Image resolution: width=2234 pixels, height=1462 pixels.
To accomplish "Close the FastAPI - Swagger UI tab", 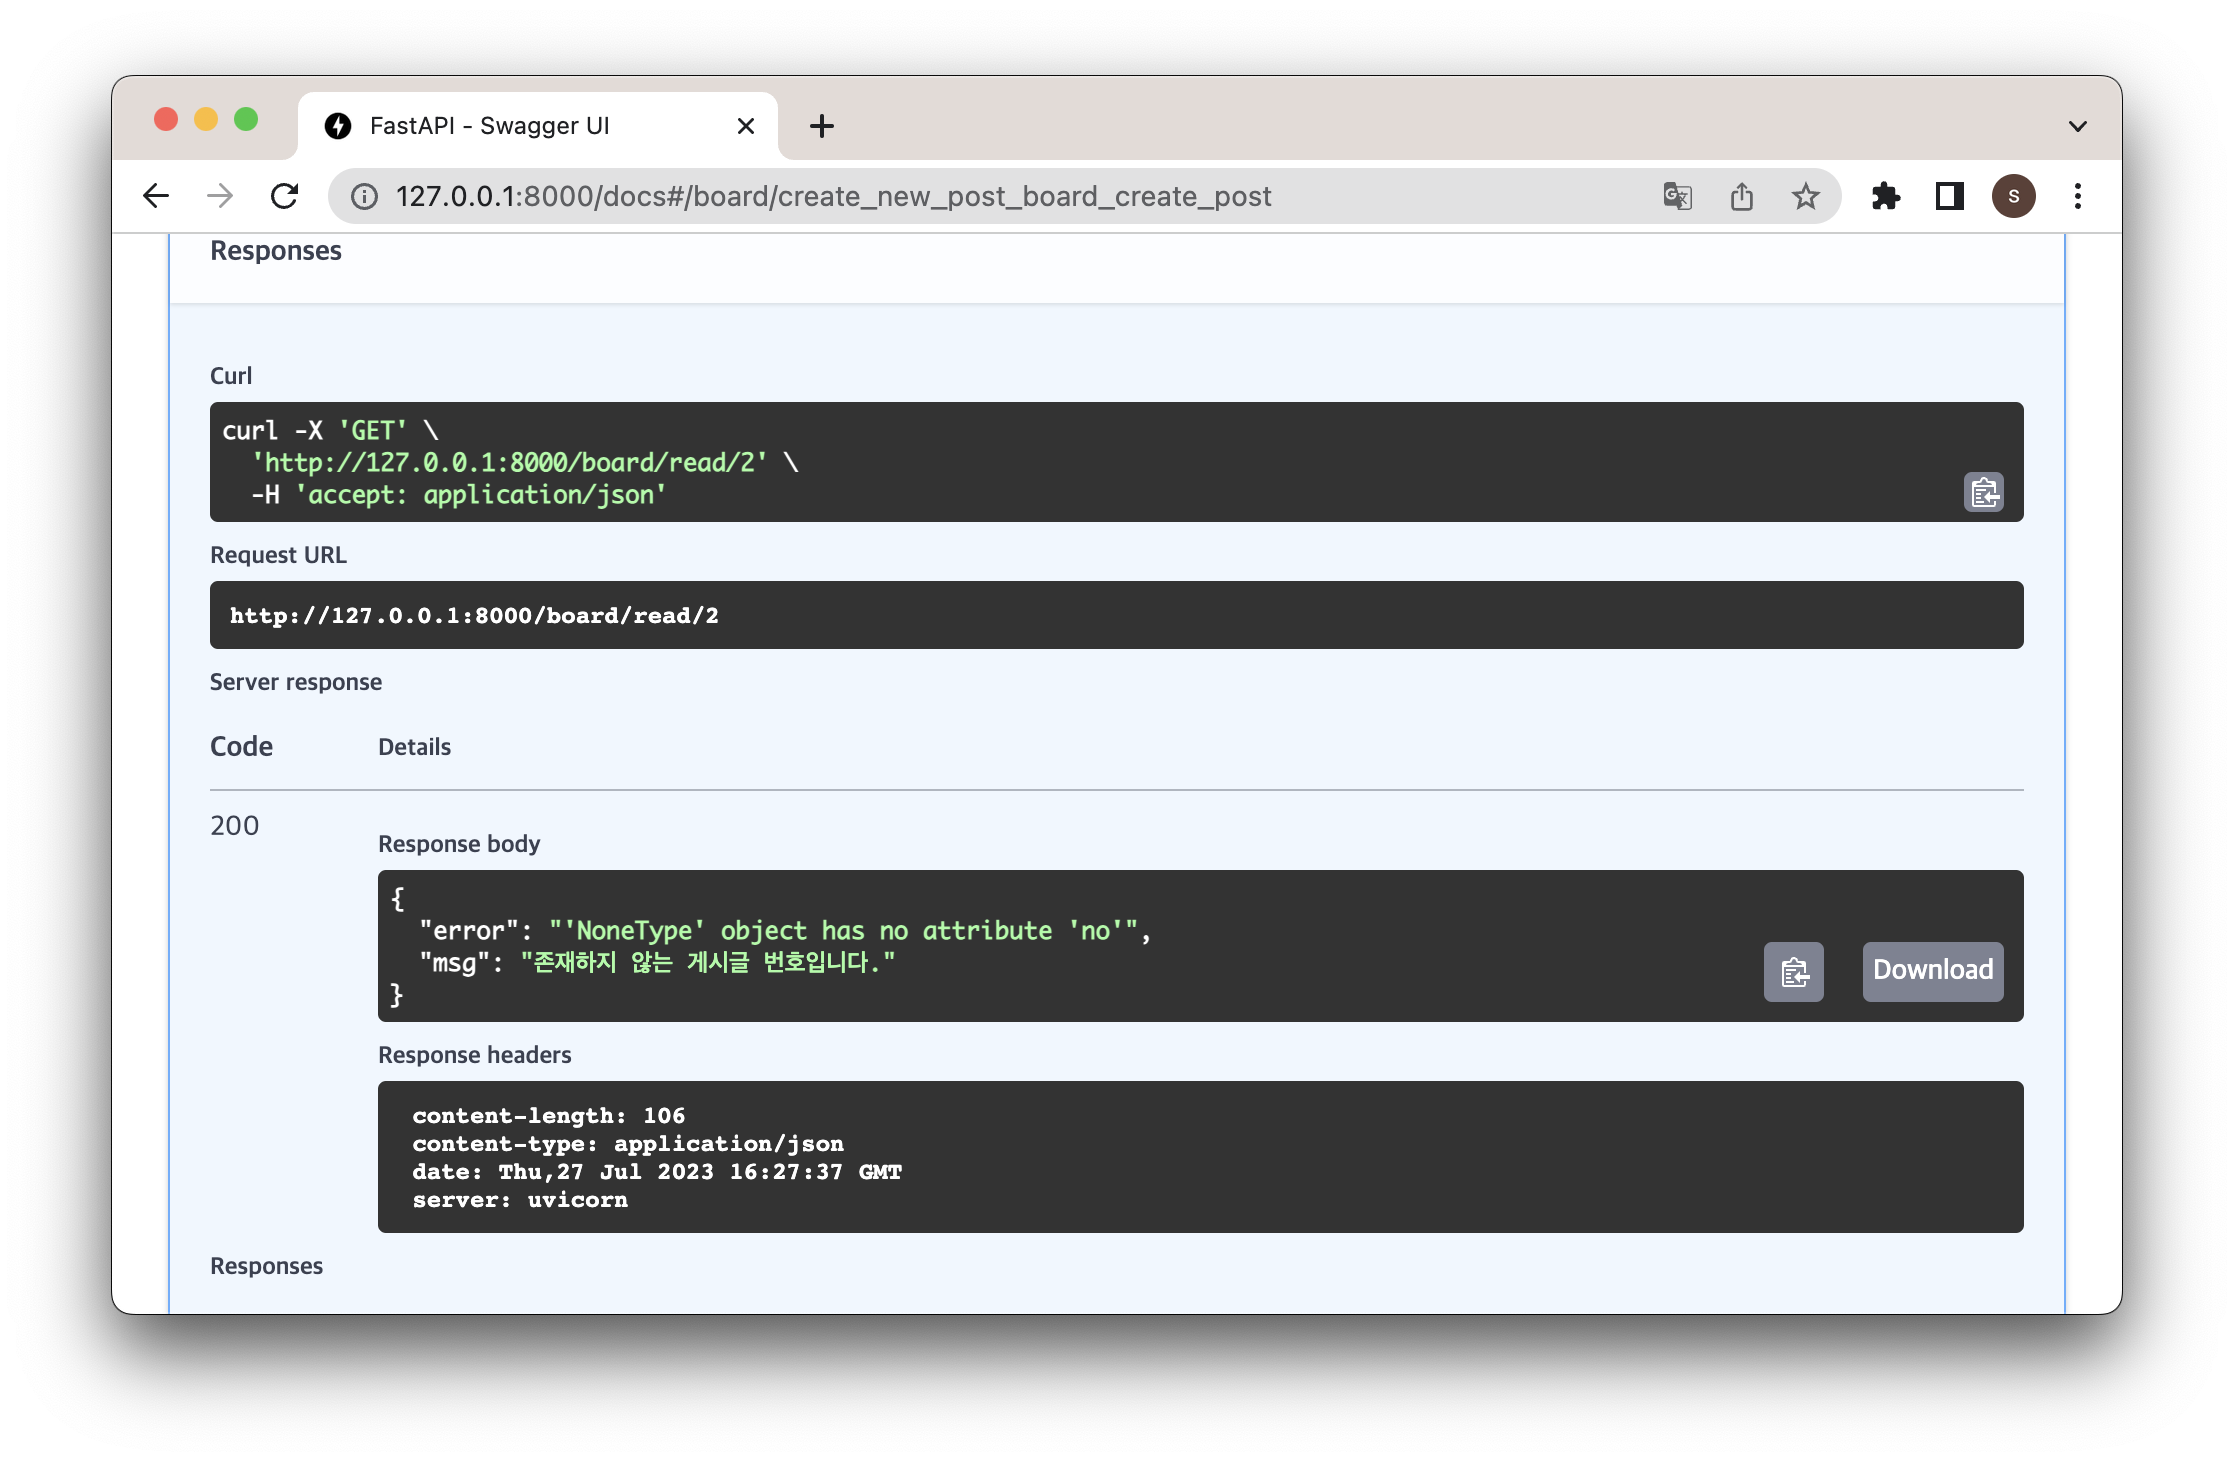I will point(745,126).
